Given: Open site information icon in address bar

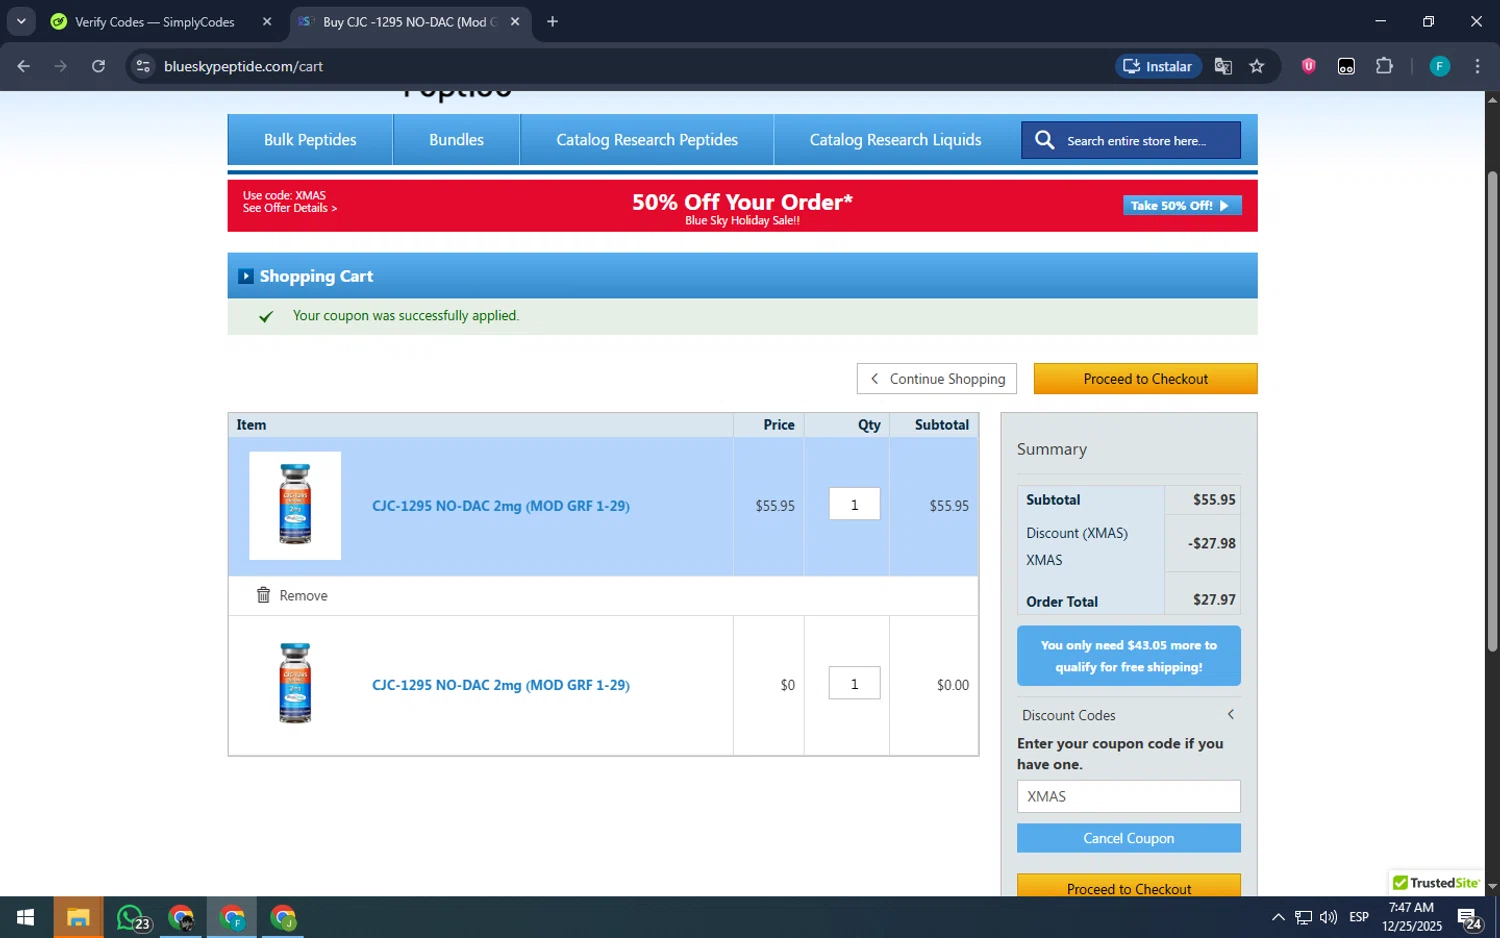Looking at the screenshot, I should (x=143, y=66).
